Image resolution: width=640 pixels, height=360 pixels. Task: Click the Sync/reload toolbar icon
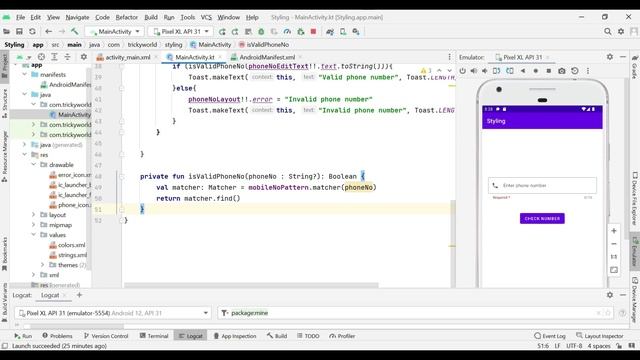pos(32,31)
